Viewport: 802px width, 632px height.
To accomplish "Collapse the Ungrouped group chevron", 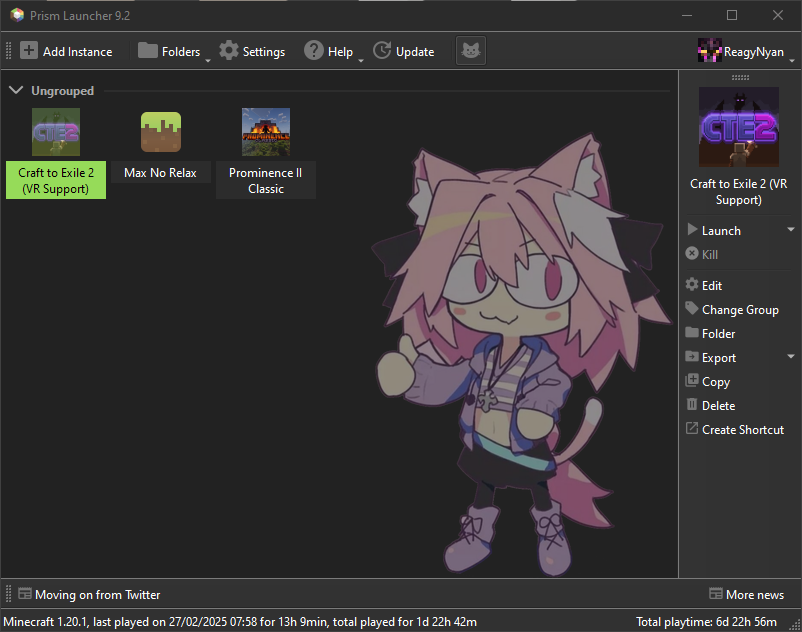I will tap(16, 91).
